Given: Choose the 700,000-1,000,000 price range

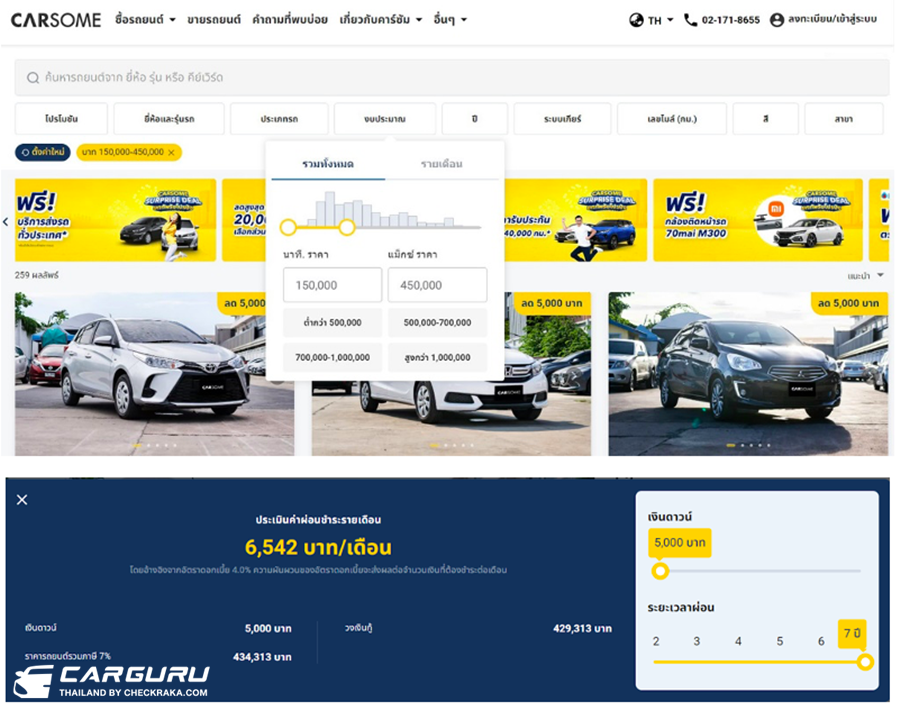Looking at the screenshot, I should (332, 357).
